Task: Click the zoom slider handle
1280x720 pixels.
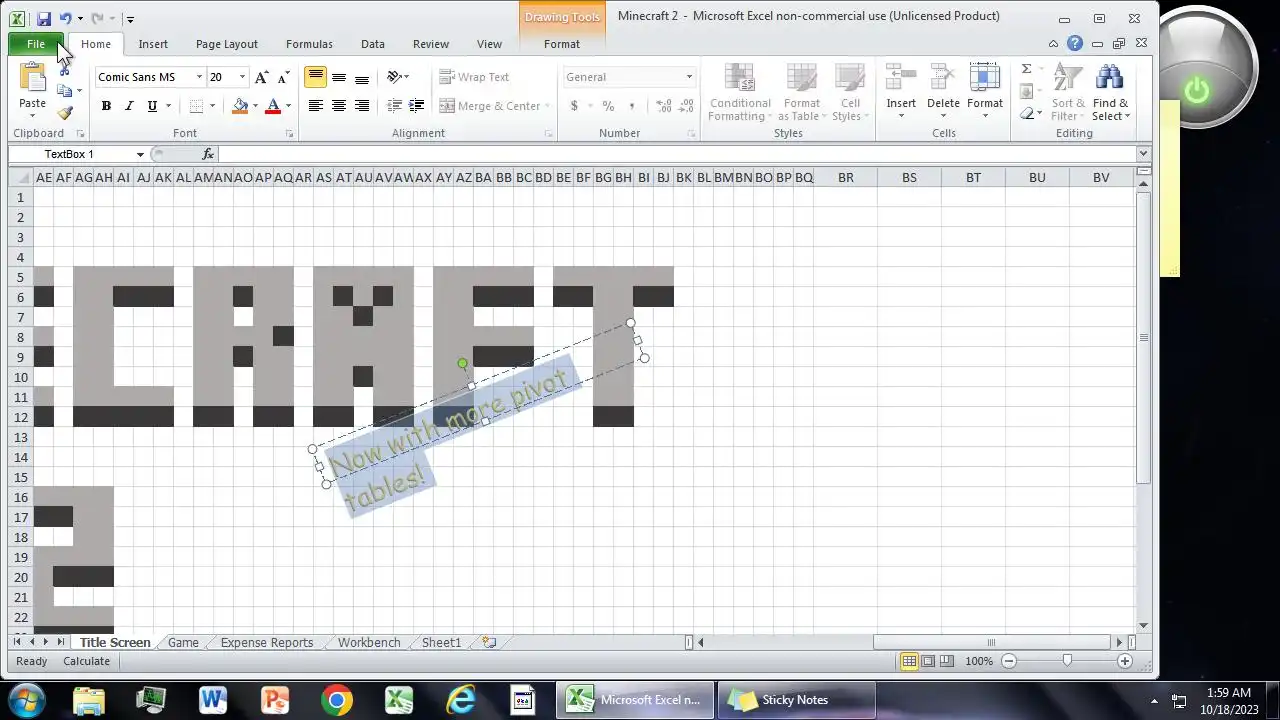Action: 1067,661
